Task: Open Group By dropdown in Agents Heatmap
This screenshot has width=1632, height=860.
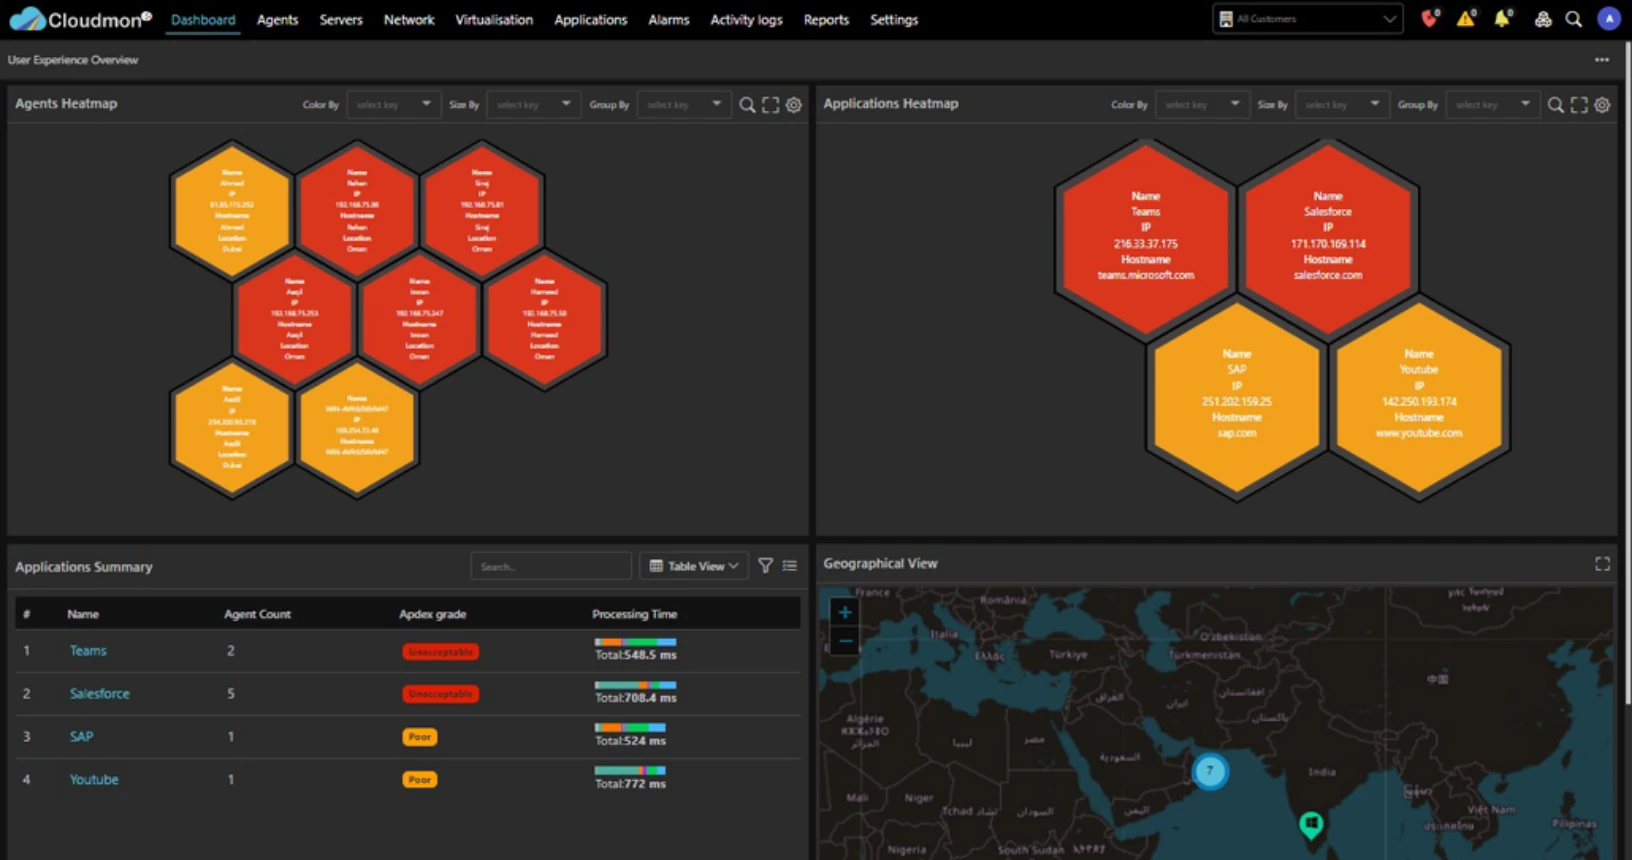Action: pyautogui.click(x=684, y=104)
